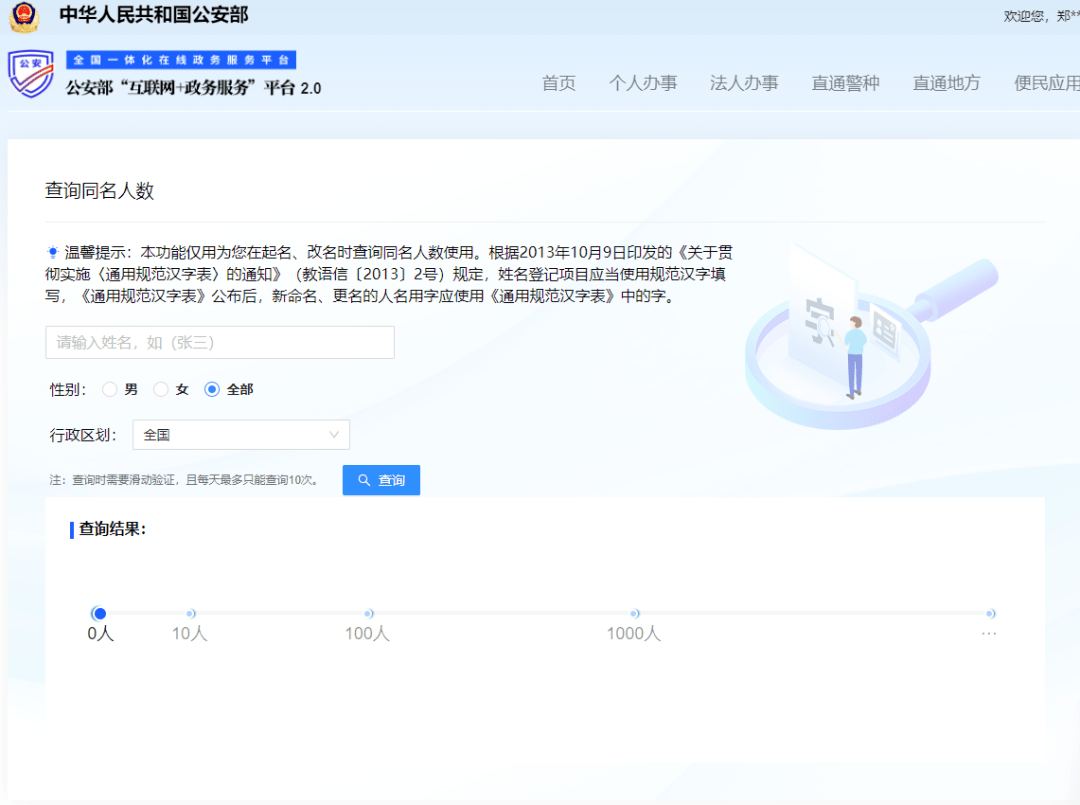Switch to the 首页 tab

[x=559, y=84]
